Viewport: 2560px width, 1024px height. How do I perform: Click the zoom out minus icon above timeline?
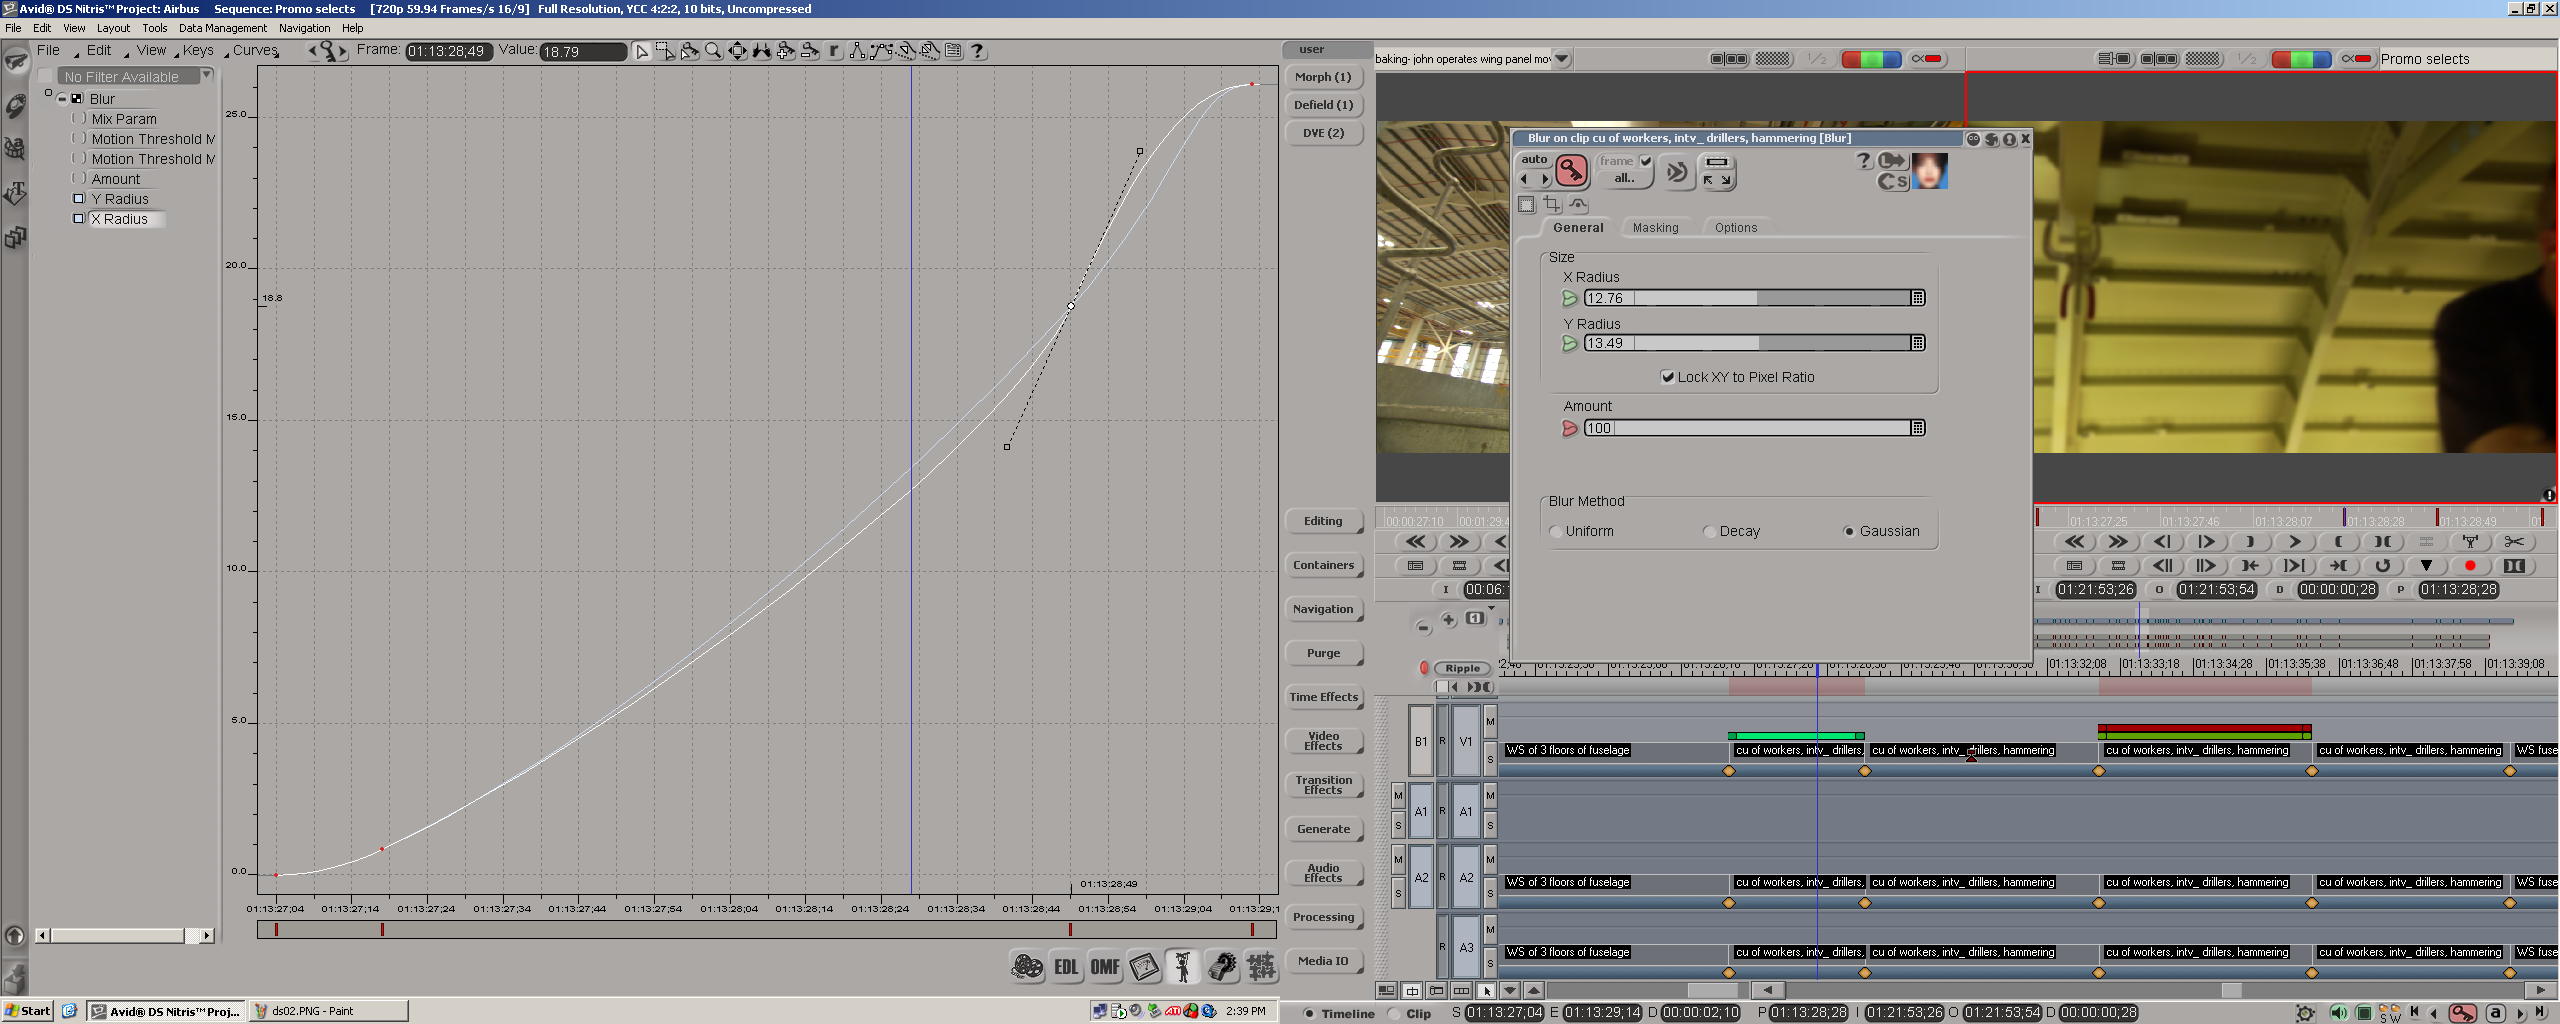[x=1423, y=628]
